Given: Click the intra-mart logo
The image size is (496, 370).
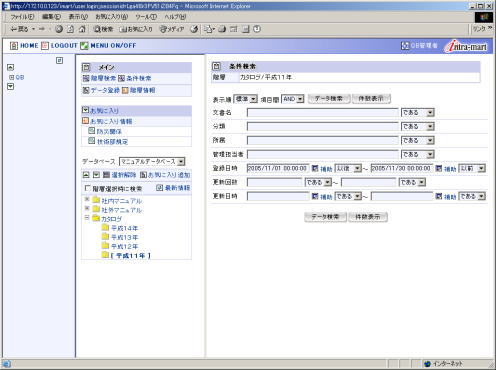Looking at the screenshot, I should coord(466,46).
